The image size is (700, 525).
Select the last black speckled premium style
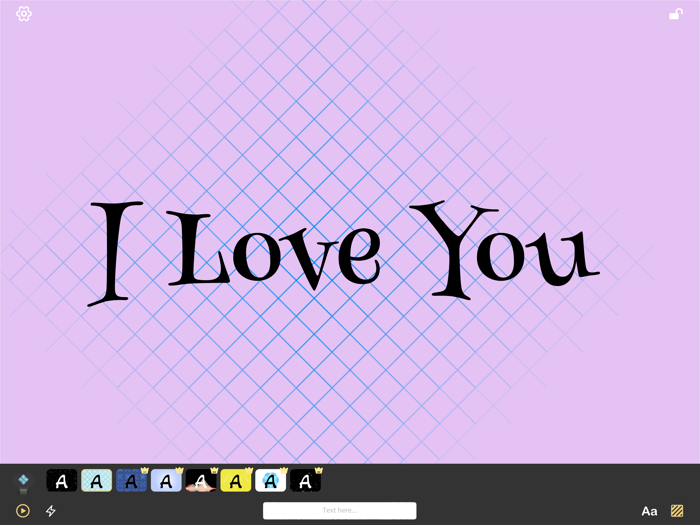point(305,481)
